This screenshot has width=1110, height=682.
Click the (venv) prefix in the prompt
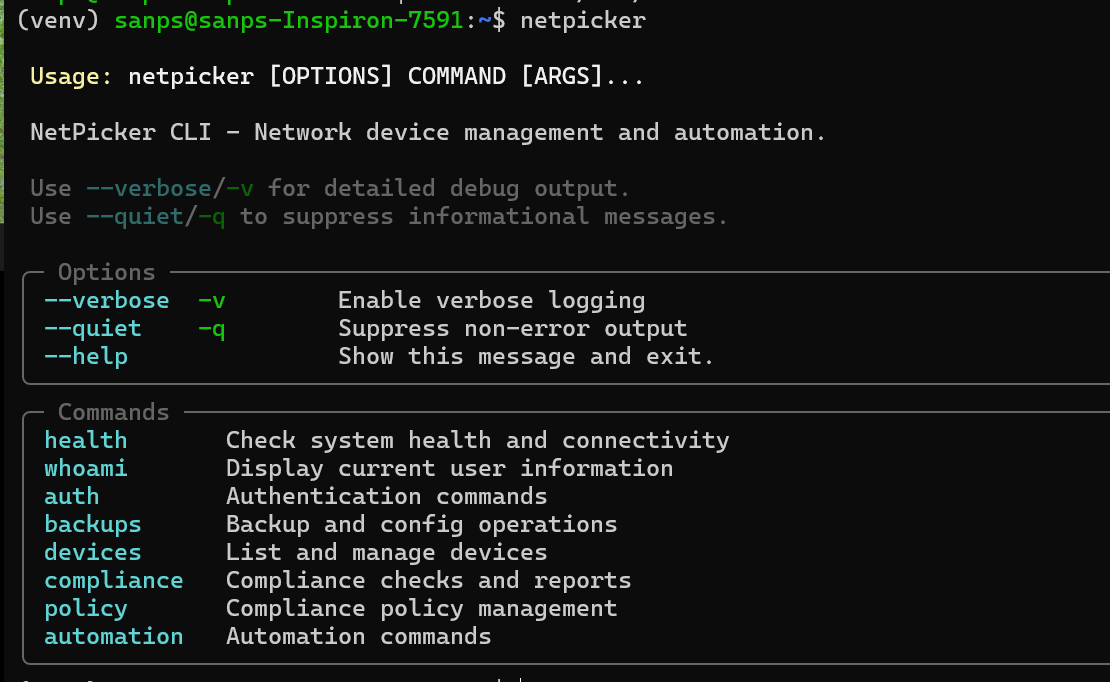click(x=57, y=20)
